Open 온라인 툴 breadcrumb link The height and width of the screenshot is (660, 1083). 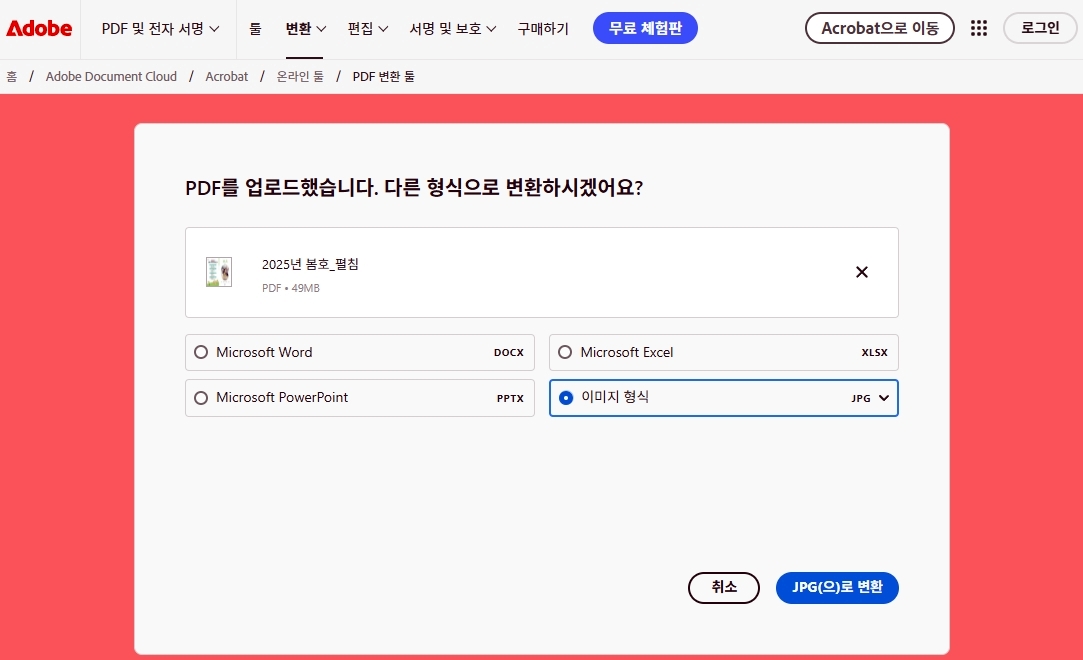coord(300,77)
